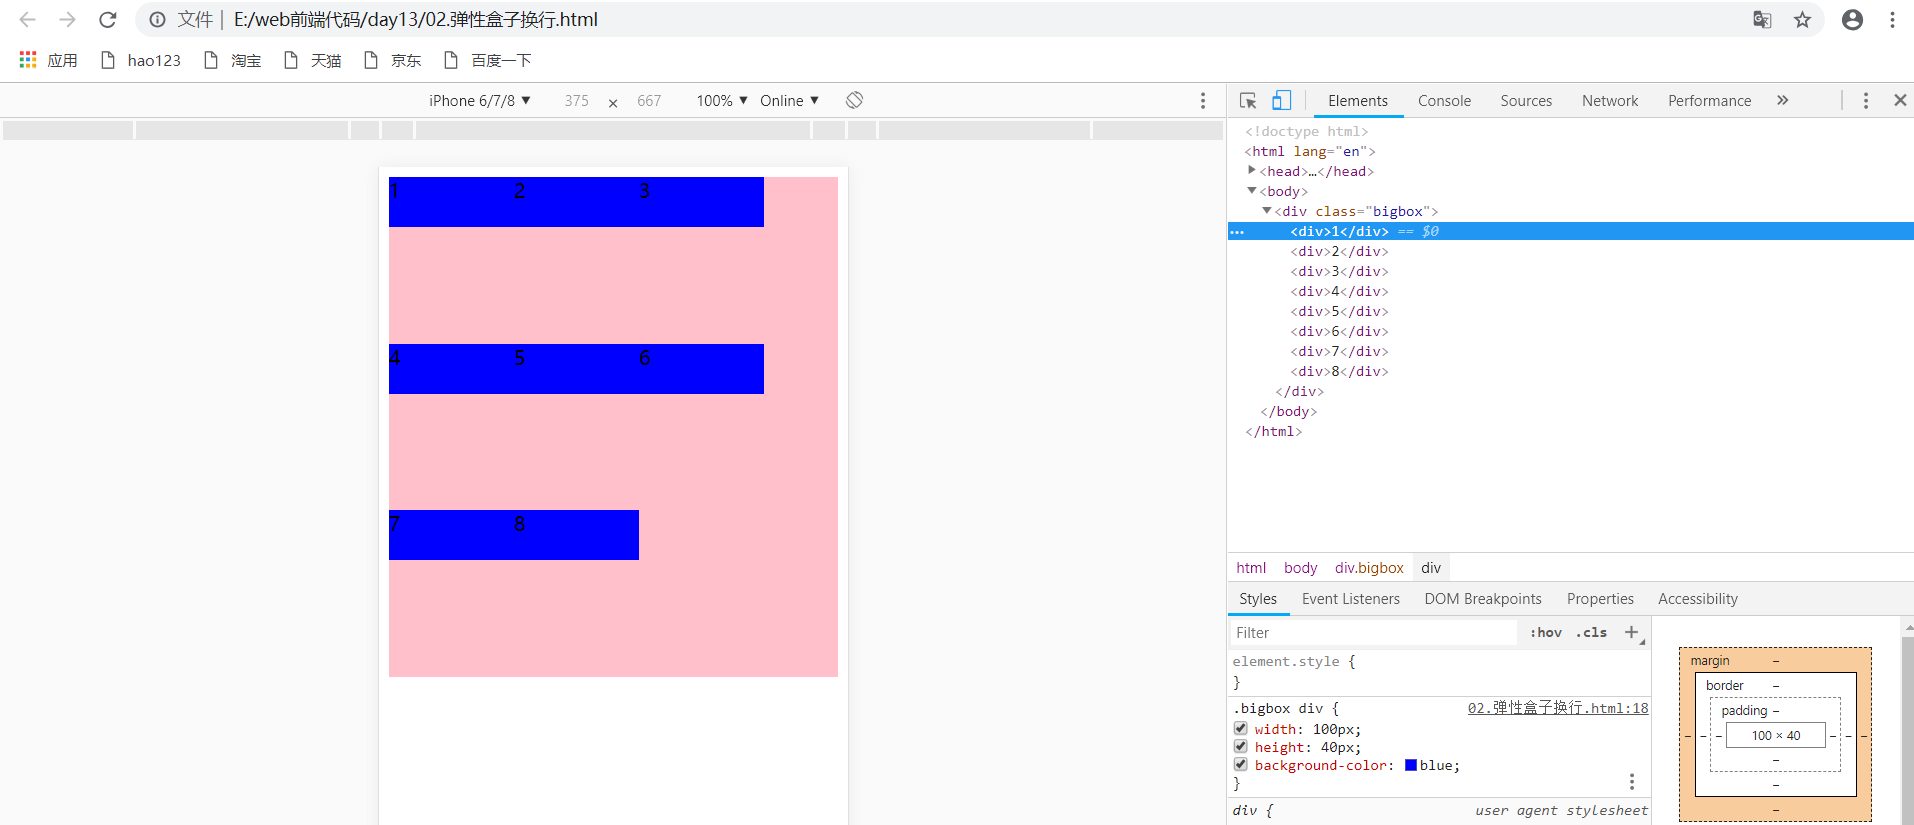Open the Chrome three-dot menu
1914x825 pixels.
pos(1892,20)
